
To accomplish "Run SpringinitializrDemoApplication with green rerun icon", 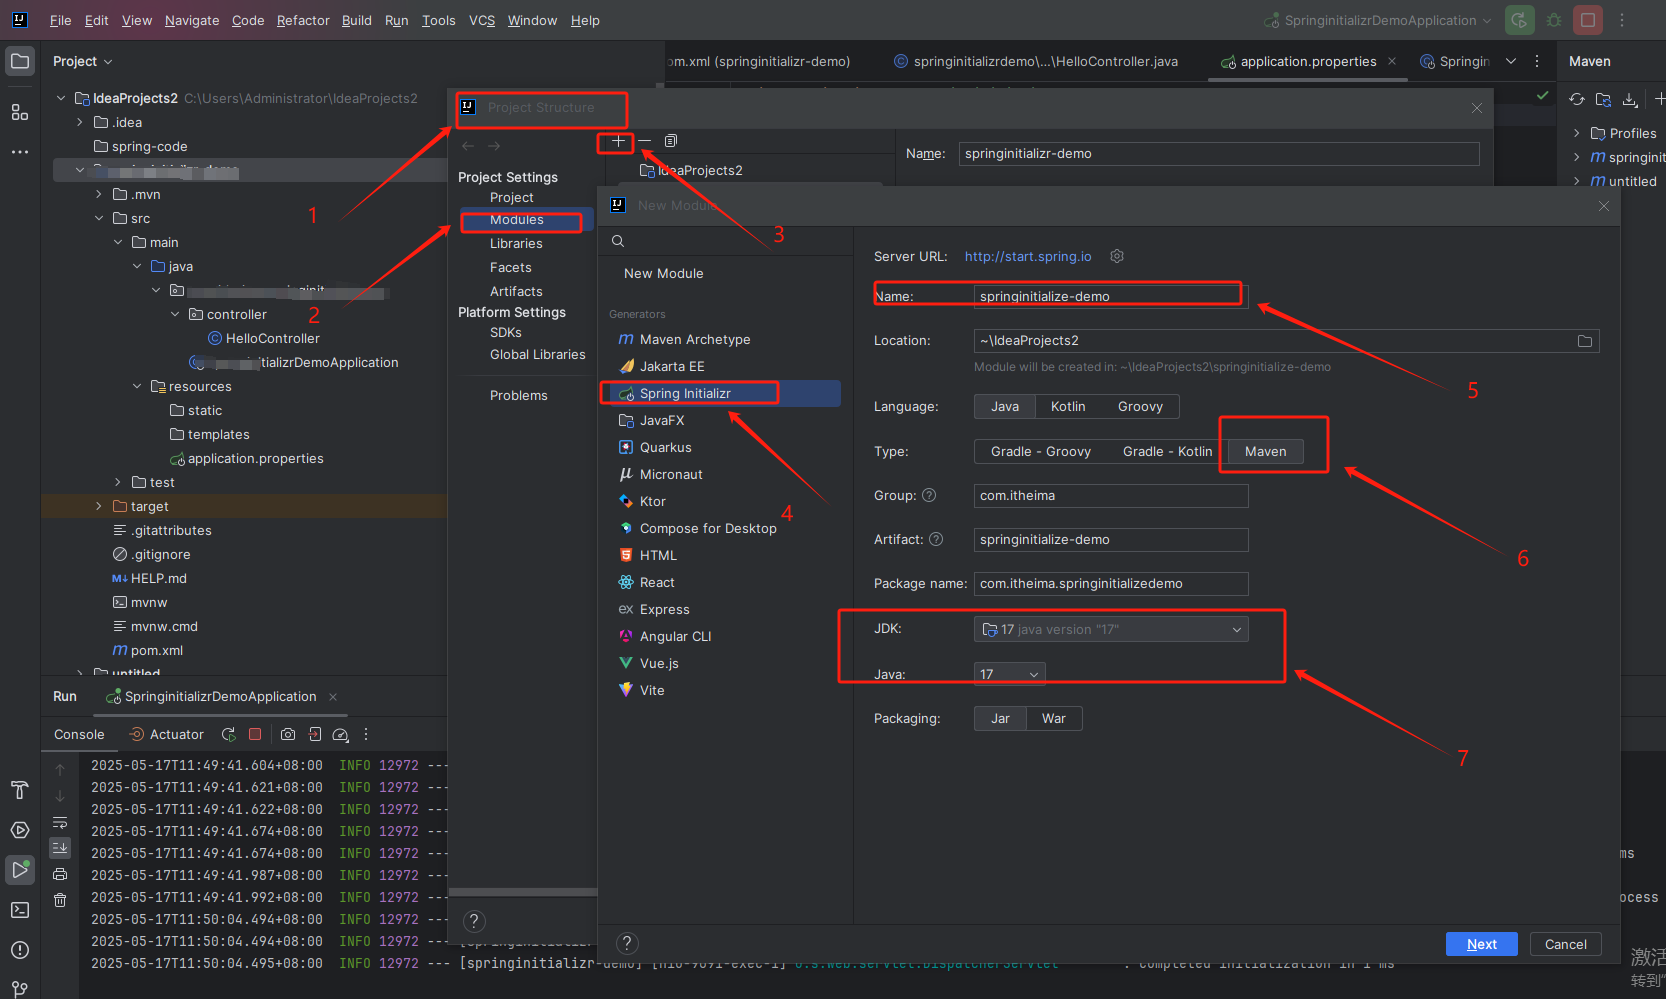I will point(1520,20).
